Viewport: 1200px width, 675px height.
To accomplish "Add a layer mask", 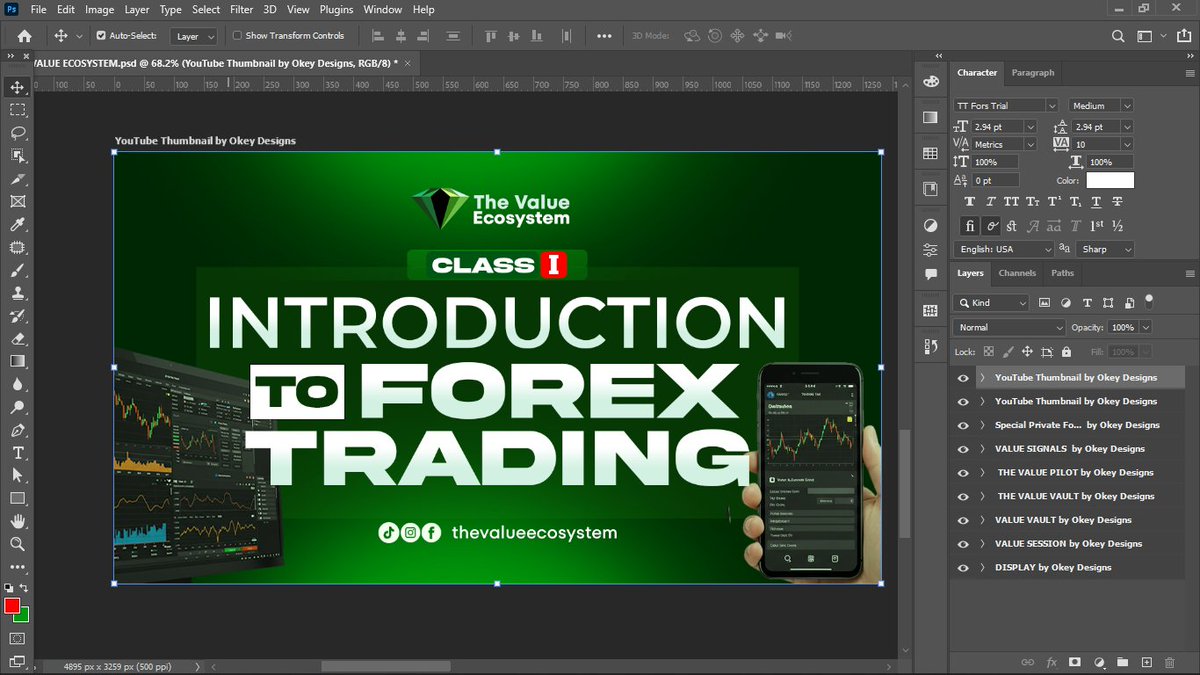I will [1075, 662].
